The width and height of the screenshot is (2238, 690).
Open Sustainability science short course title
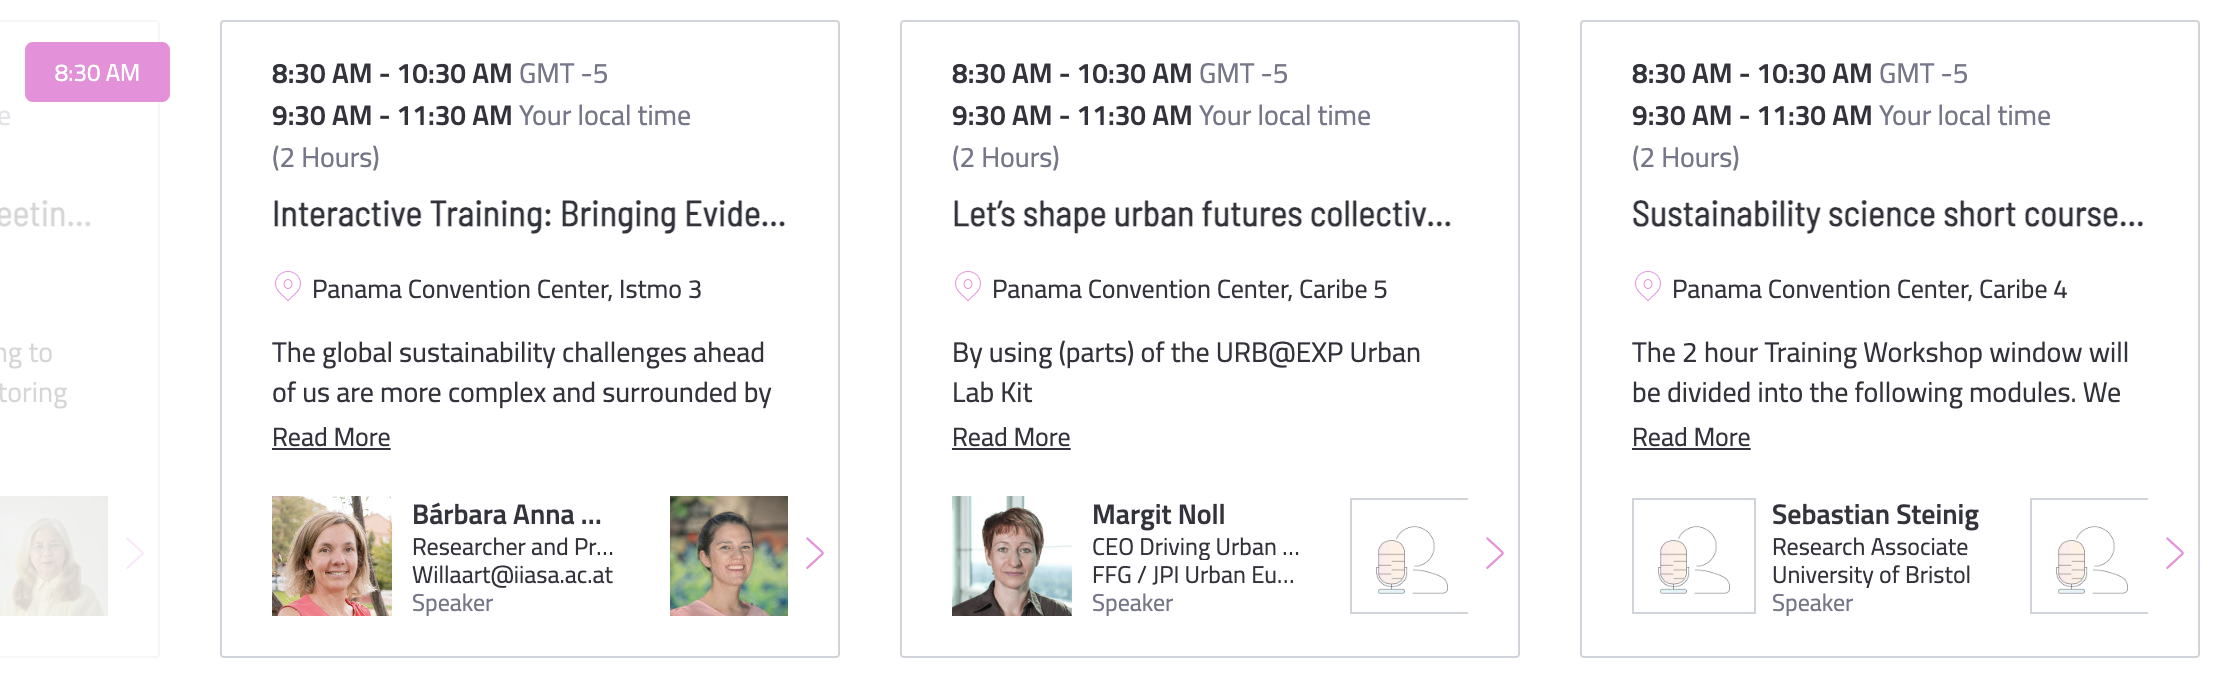tap(1888, 215)
